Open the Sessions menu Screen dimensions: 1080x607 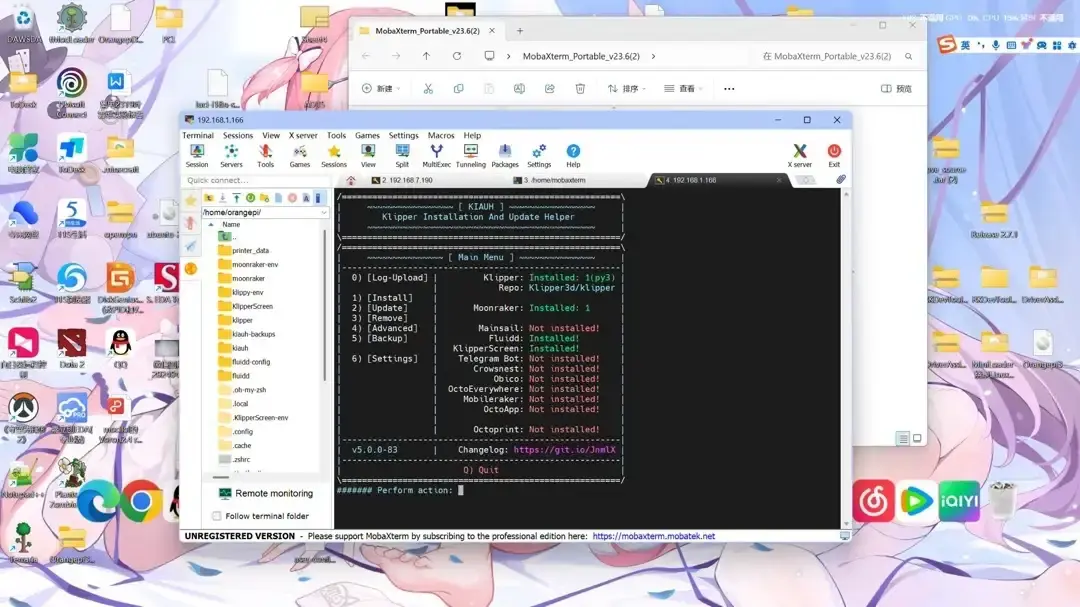pyautogui.click(x=238, y=136)
